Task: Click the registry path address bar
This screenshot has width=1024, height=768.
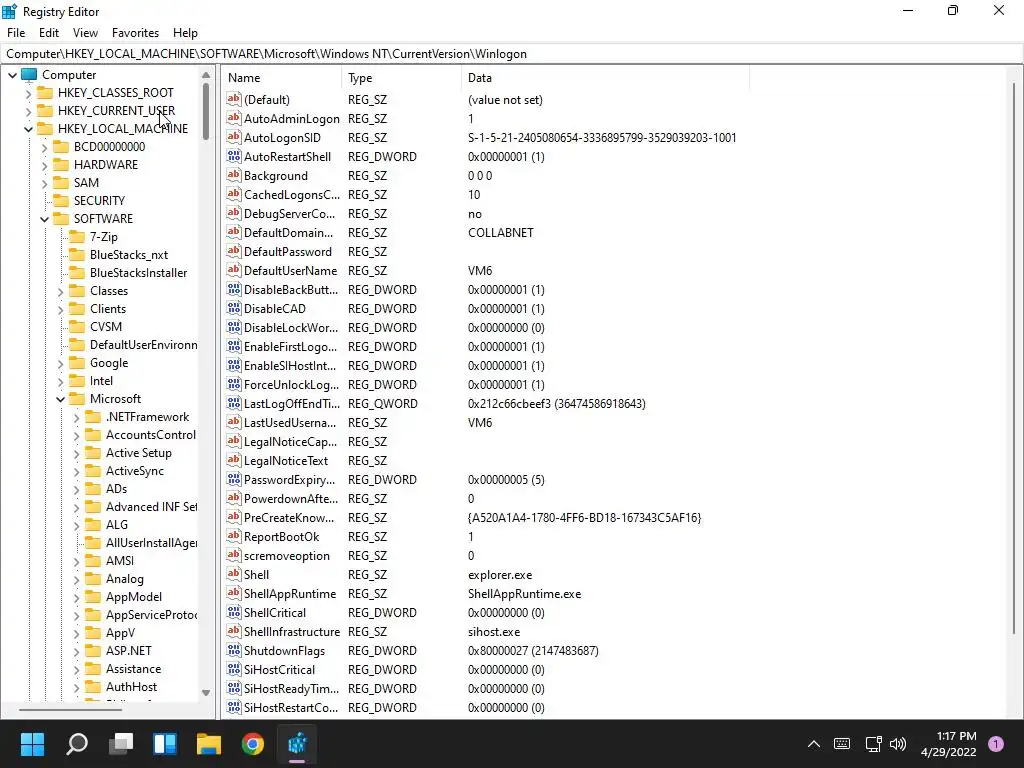Action: click(x=512, y=54)
